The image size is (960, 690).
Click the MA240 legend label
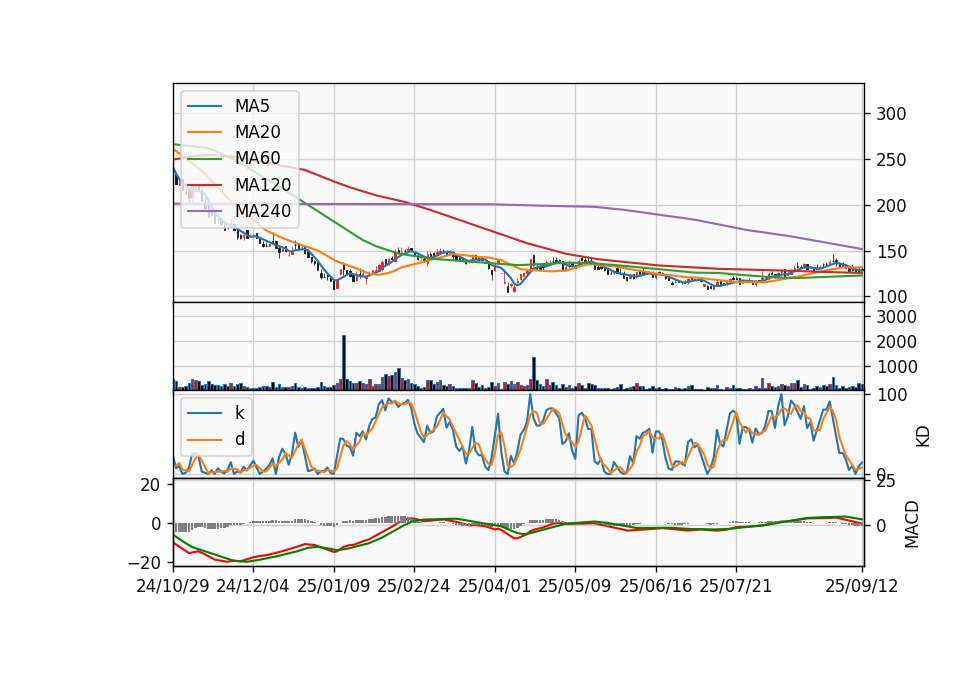coord(263,211)
